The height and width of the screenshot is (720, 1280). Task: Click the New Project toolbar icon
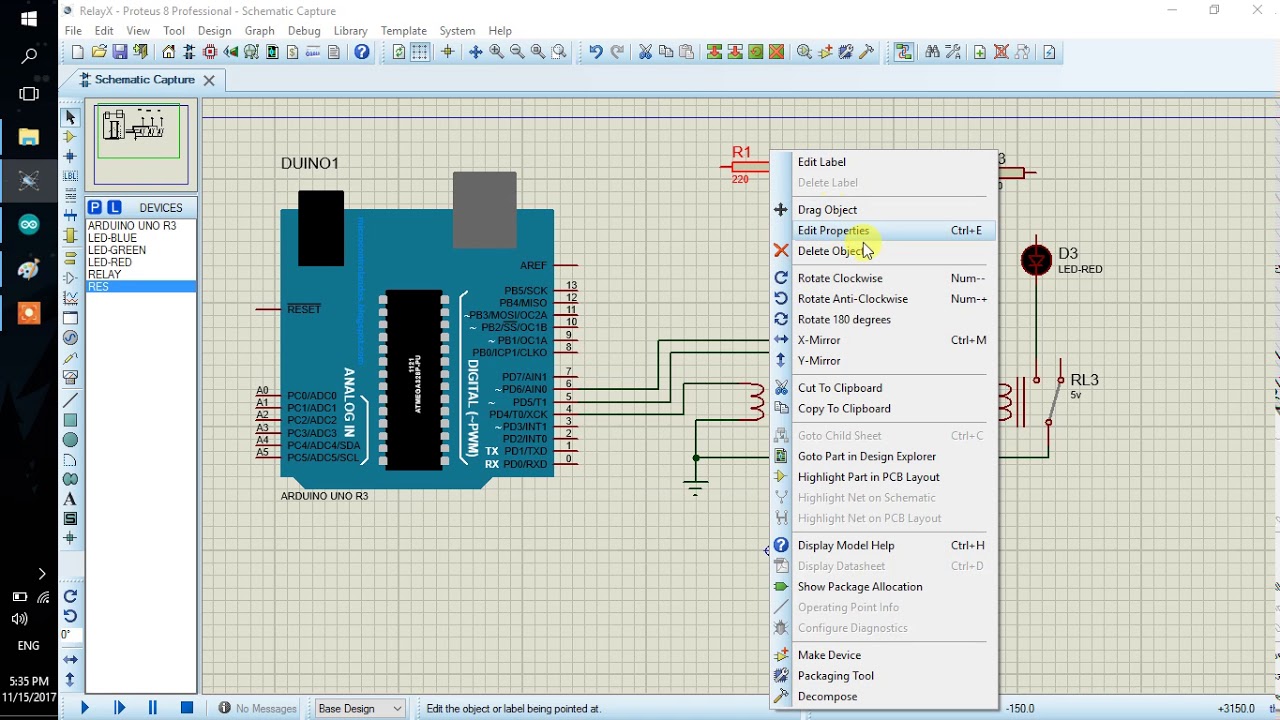[78, 52]
